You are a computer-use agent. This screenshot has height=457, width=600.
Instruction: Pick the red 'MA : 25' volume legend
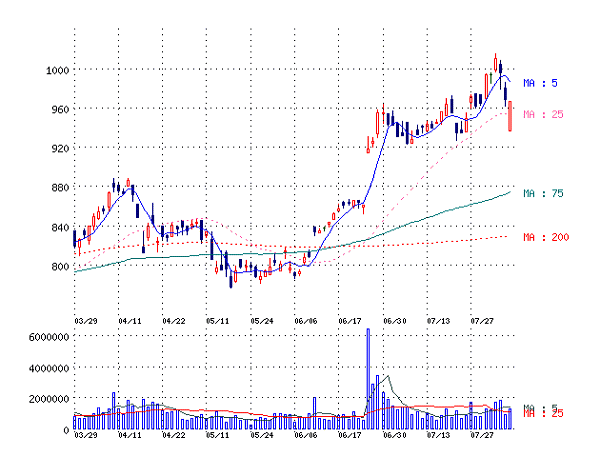543,414
